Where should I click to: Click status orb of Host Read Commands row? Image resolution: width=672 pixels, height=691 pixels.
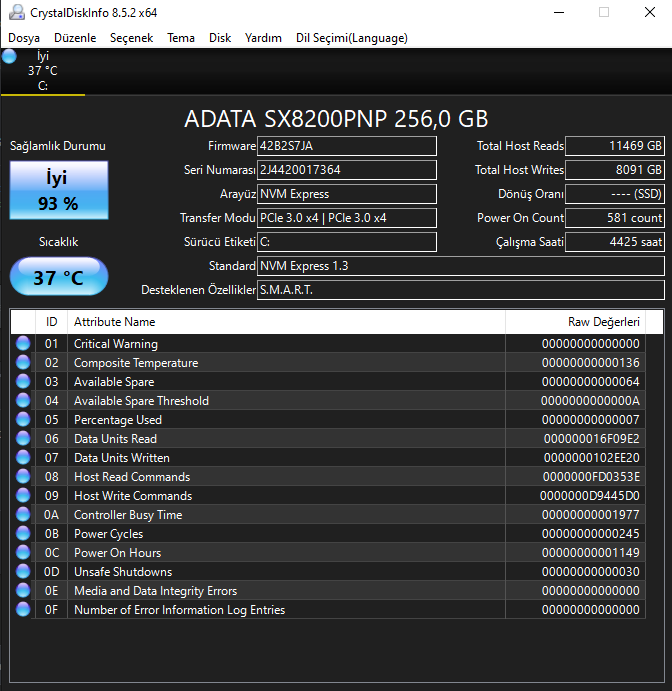click(x=23, y=476)
